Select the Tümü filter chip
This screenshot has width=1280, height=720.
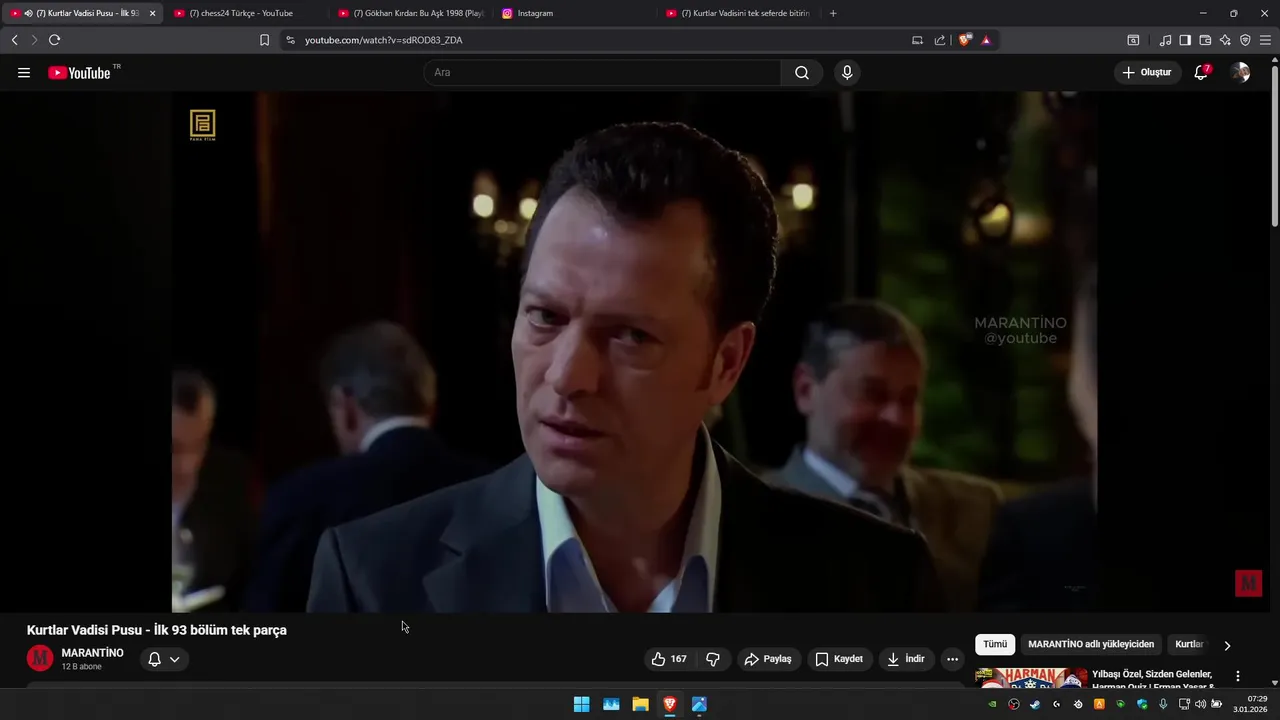click(995, 645)
